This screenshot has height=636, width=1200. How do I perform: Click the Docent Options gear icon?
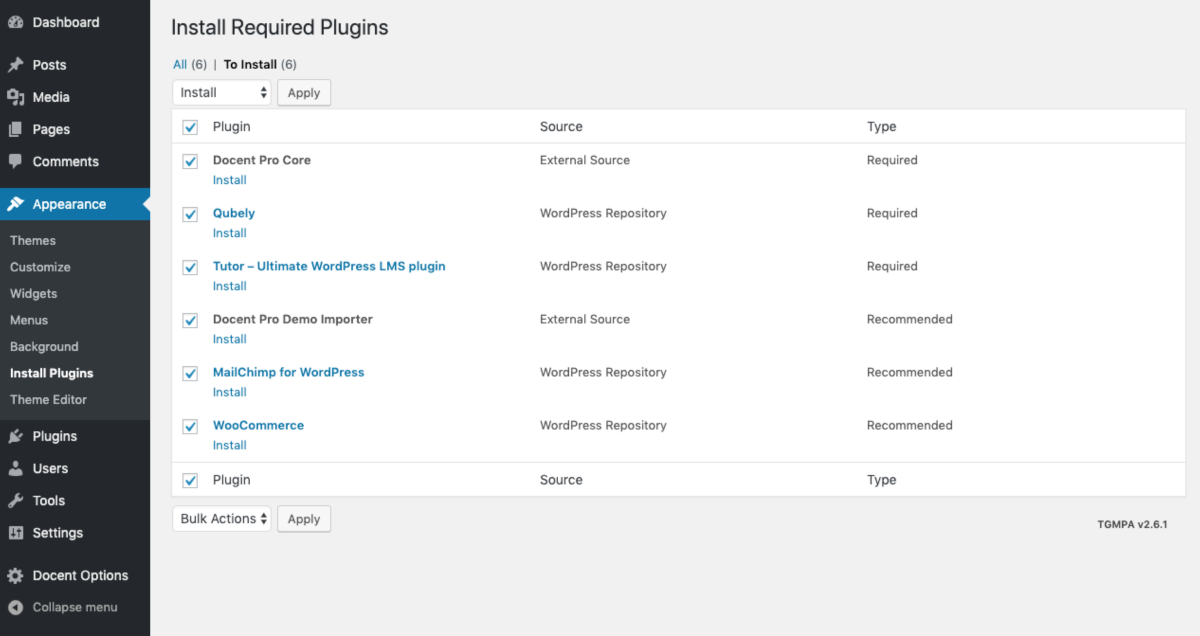click(x=16, y=575)
